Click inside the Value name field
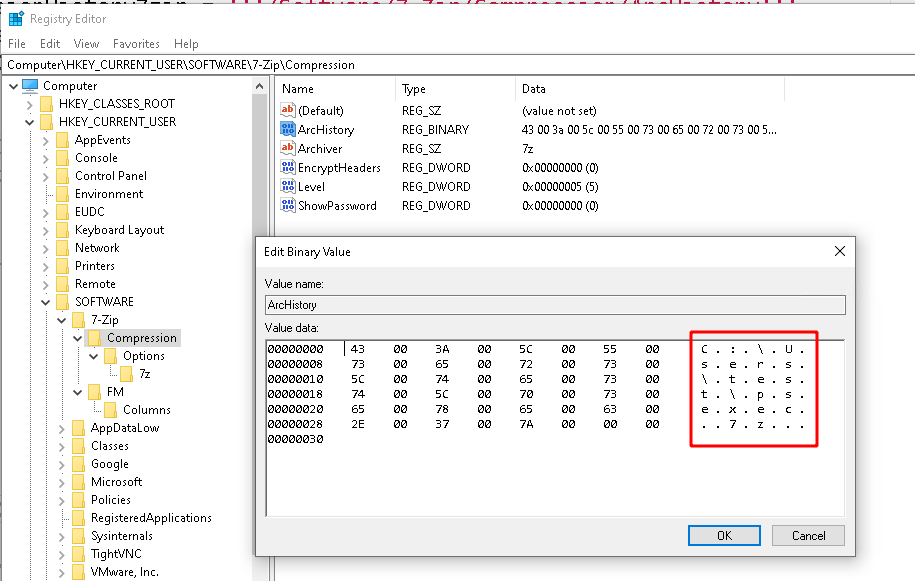The width and height of the screenshot is (915, 581). coord(553,304)
